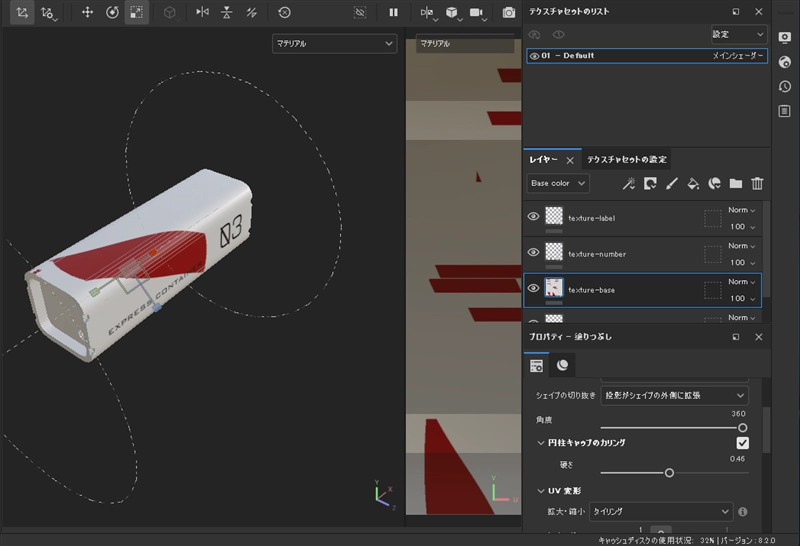Collapse the UV 変形 section
Viewport: 800px width, 546px height.
(541, 491)
